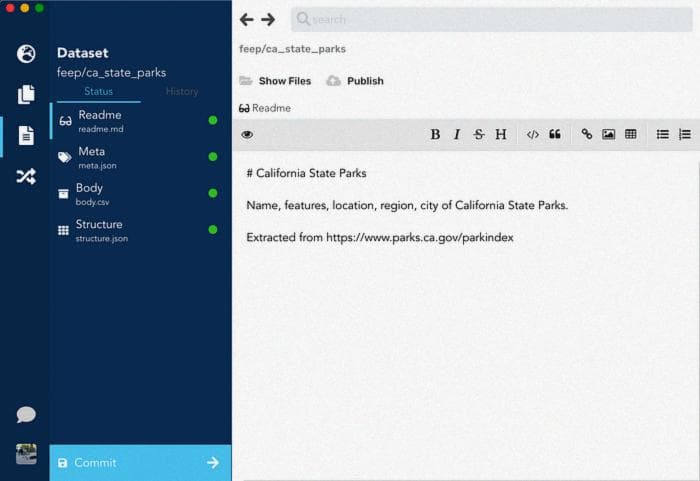Screen dimensions: 700x481
Task: Open the shuffle Transform icon in sidebar
Action: [26, 176]
